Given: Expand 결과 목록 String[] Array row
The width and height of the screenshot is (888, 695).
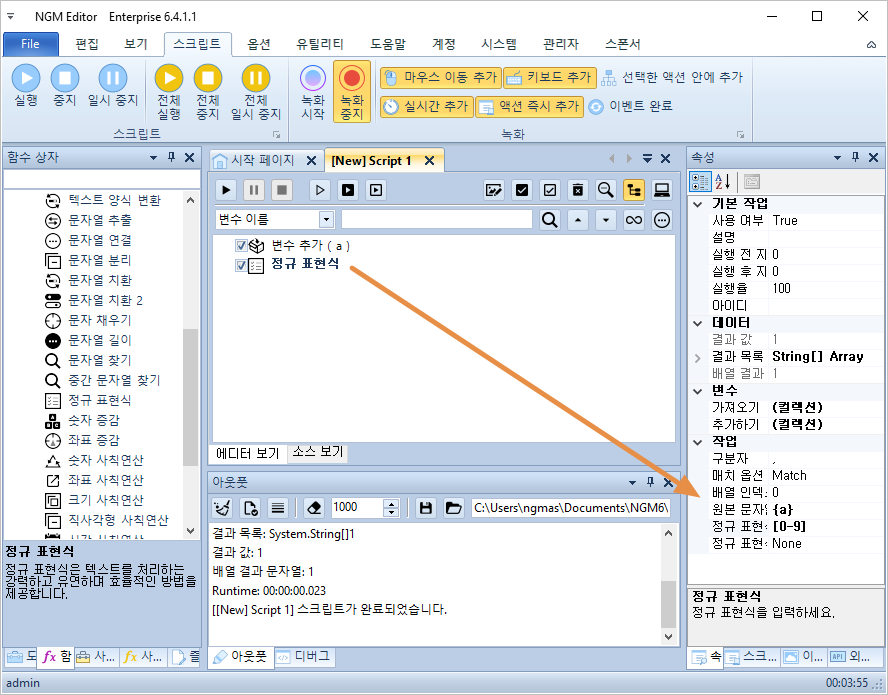Looking at the screenshot, I should [x=698, y=358].
